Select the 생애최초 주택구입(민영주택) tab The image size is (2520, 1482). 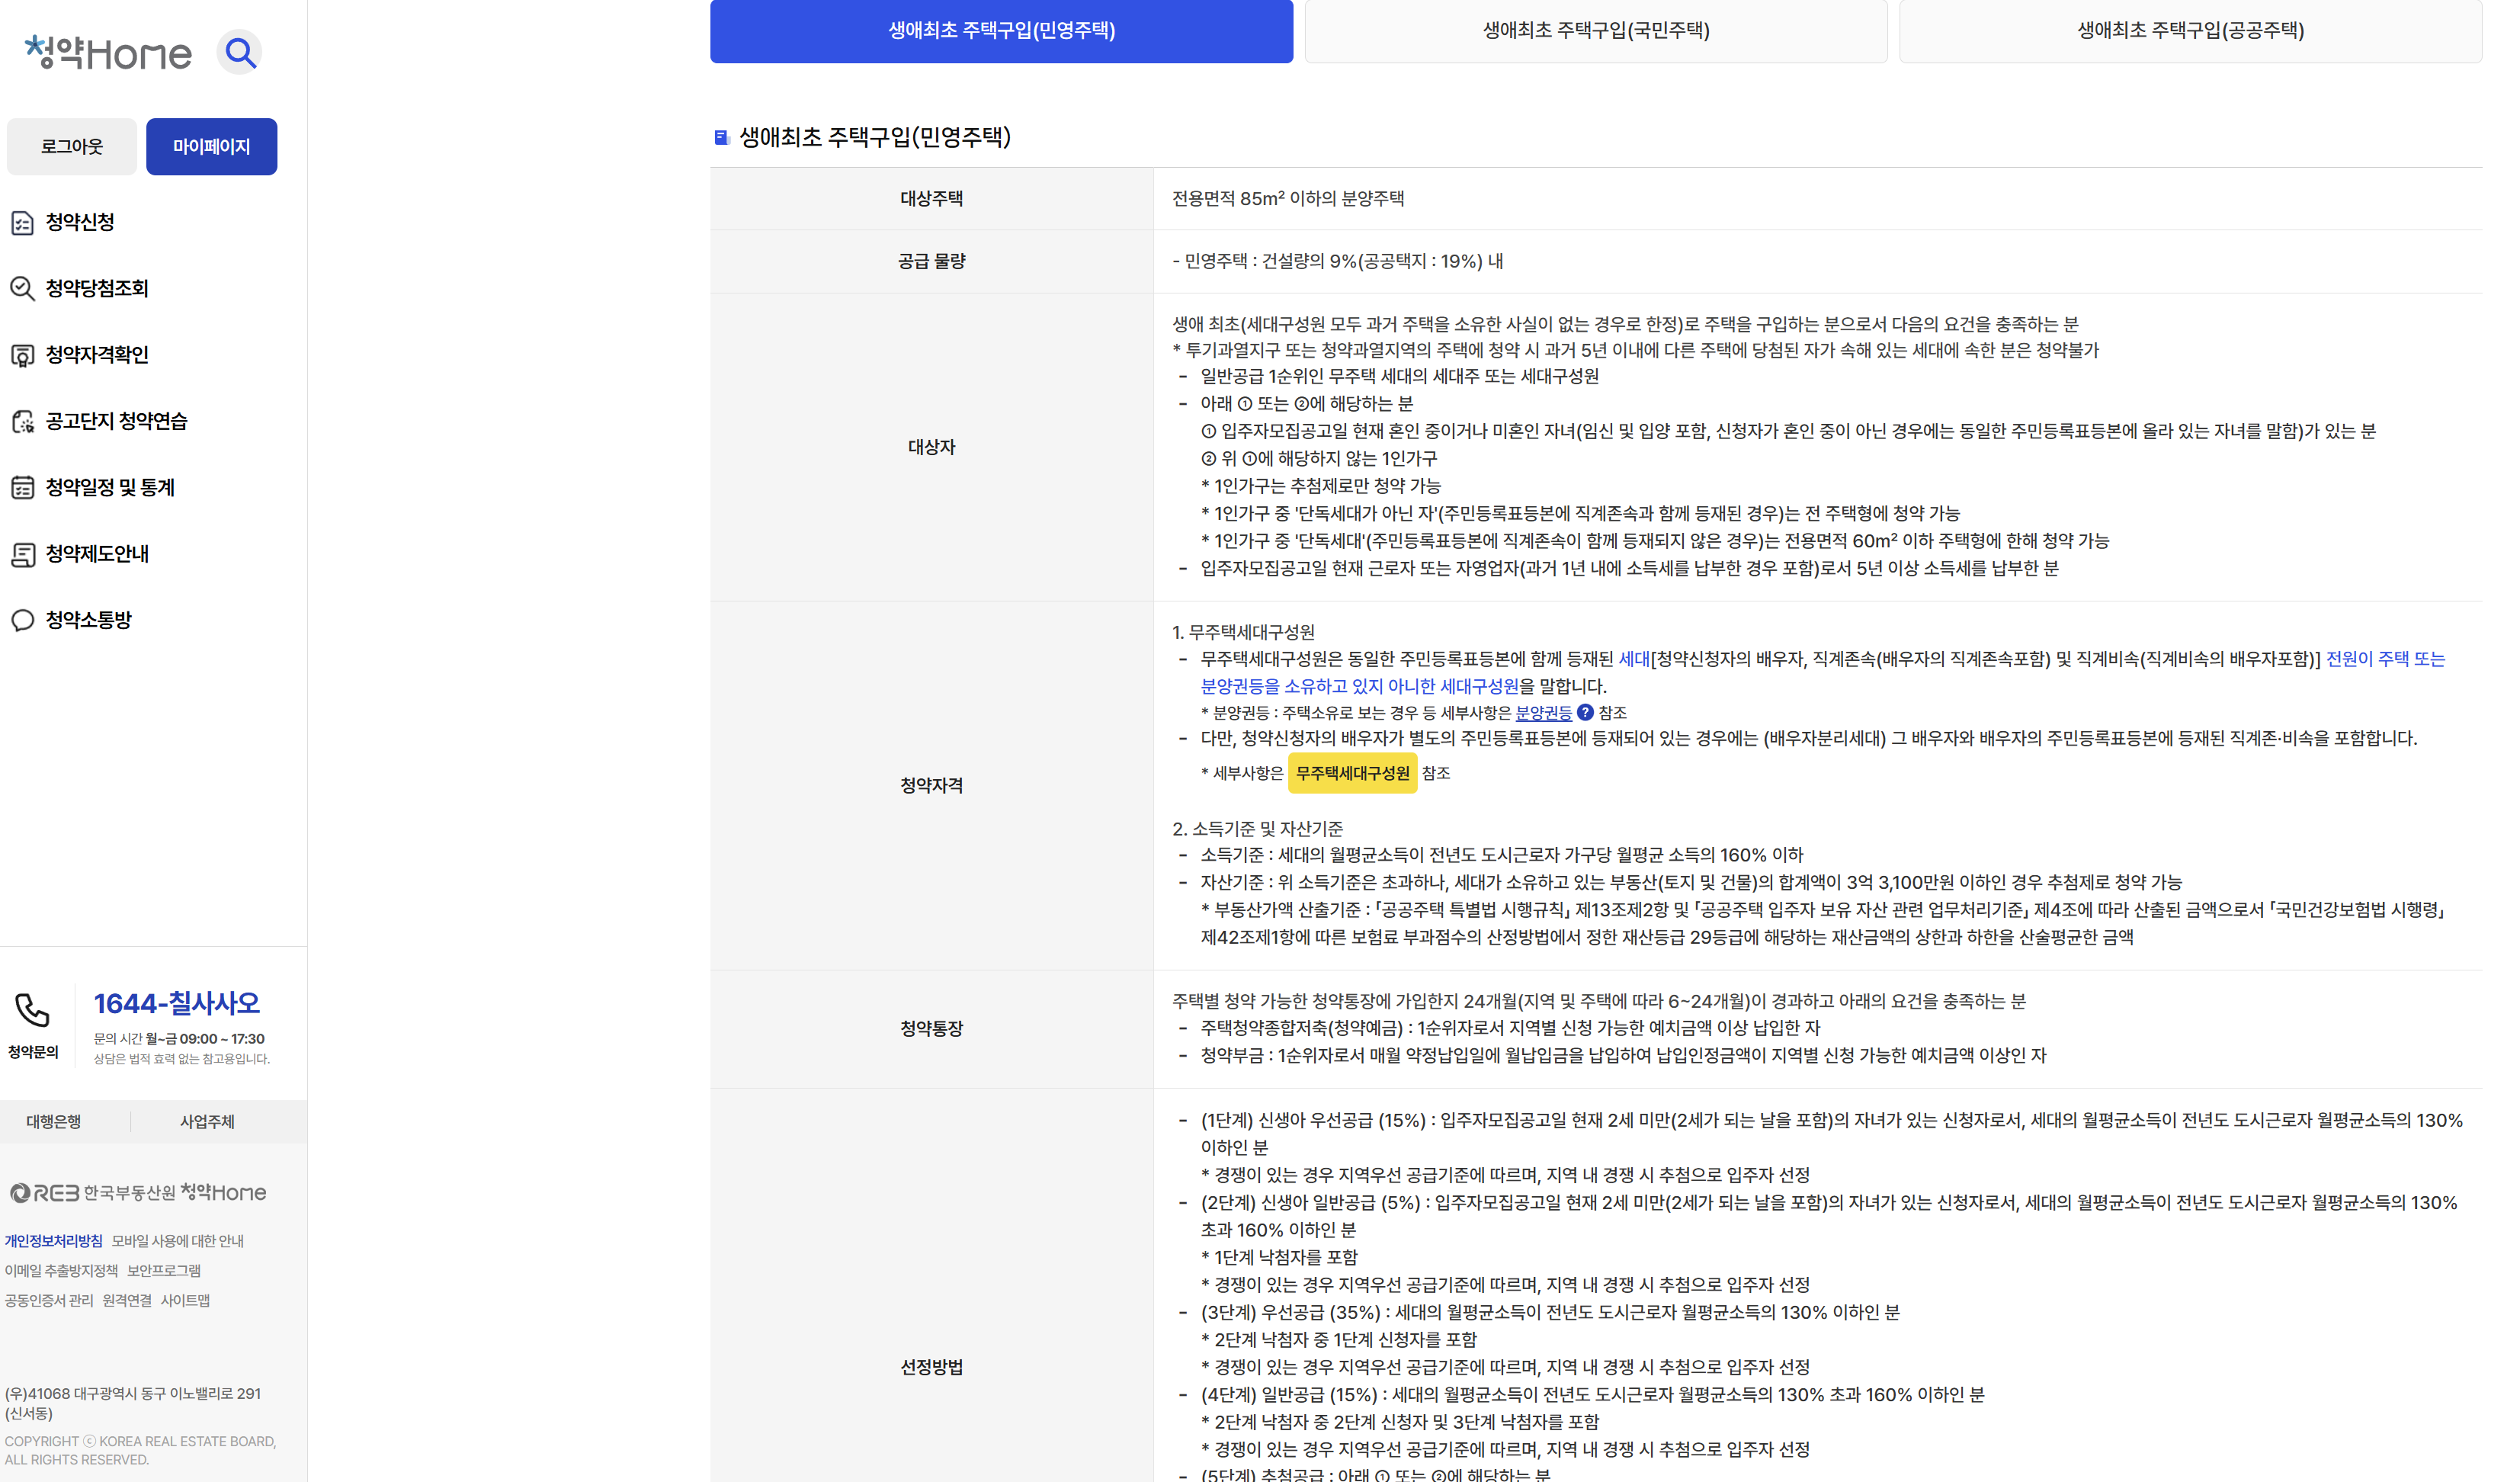click(1001, 31)
